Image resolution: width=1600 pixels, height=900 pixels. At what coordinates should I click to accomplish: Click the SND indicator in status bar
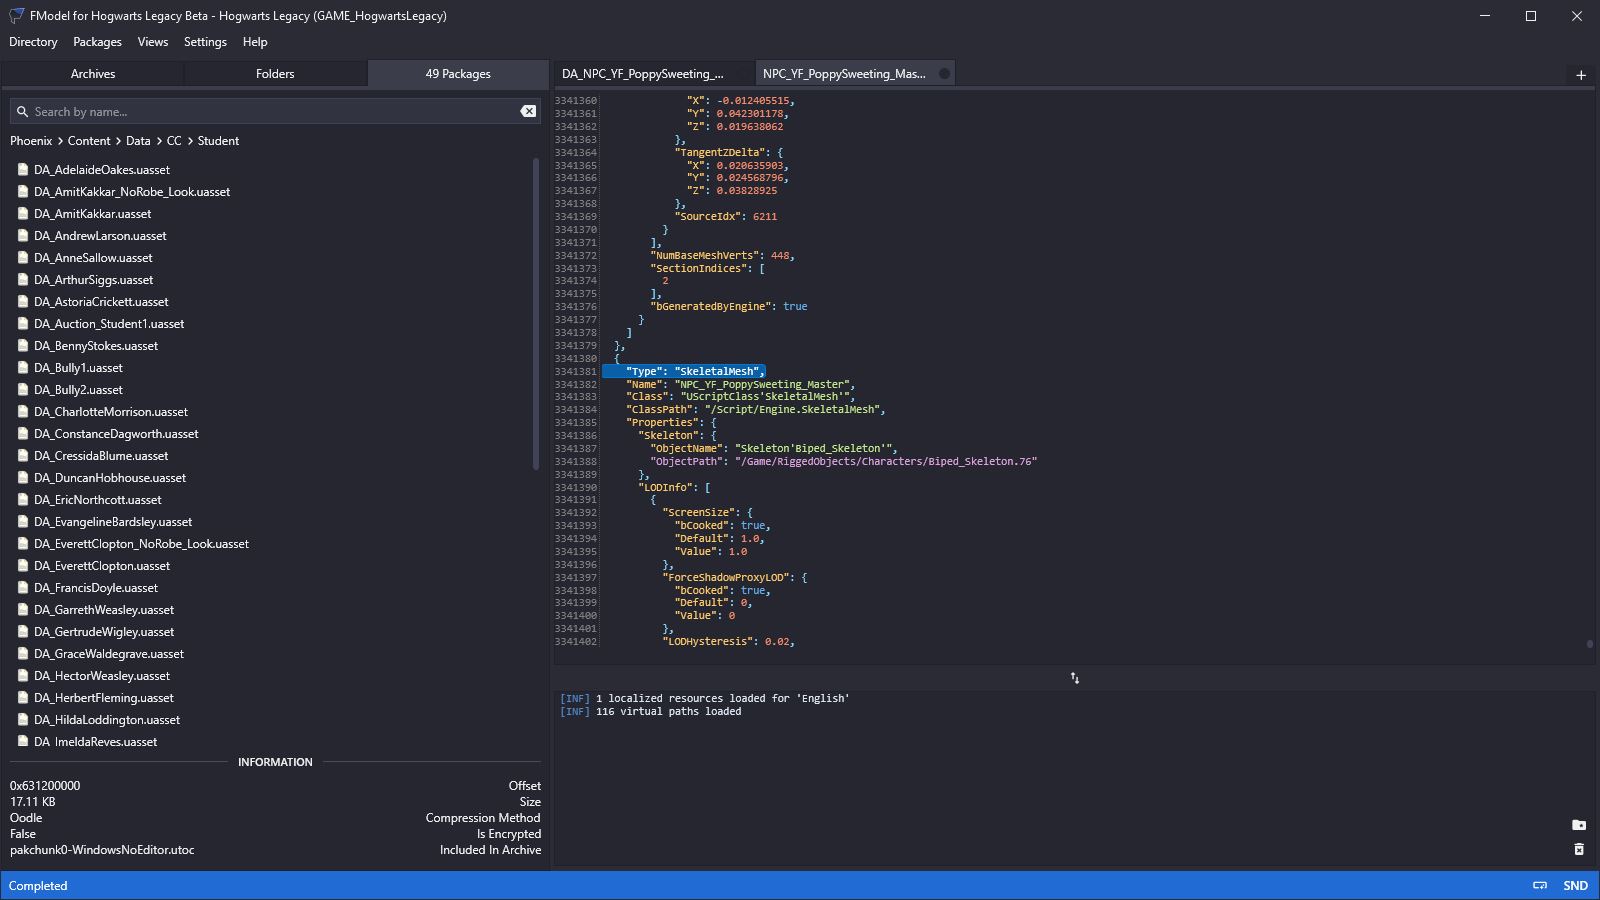[x=1576, y=886]
